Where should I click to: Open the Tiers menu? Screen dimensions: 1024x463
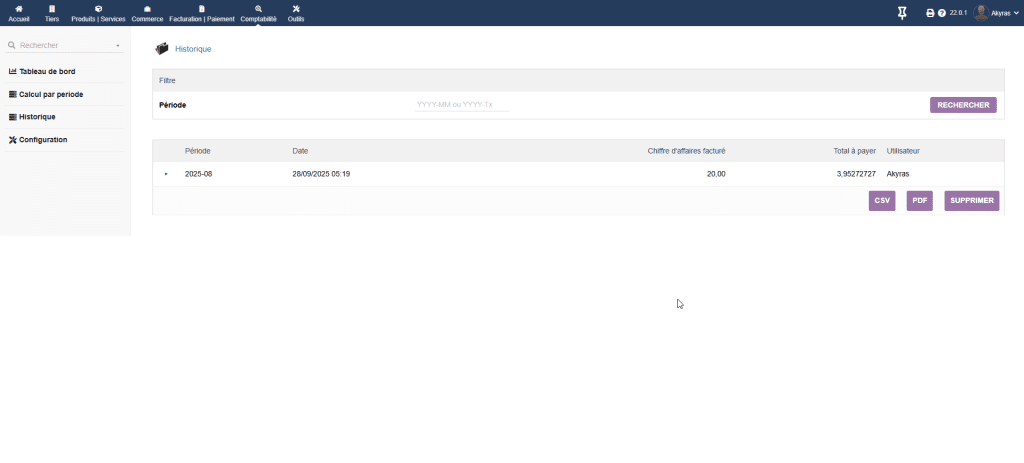click(52, 13)
